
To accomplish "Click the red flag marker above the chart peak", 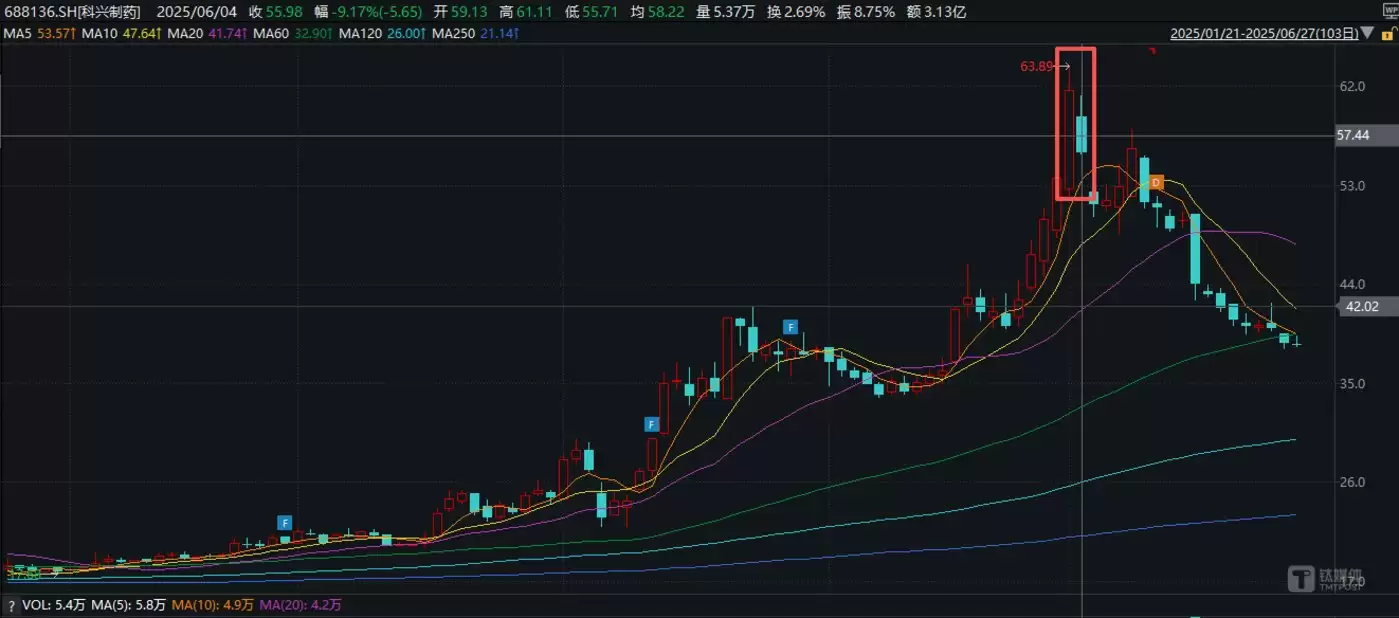I will point(1152,50).
